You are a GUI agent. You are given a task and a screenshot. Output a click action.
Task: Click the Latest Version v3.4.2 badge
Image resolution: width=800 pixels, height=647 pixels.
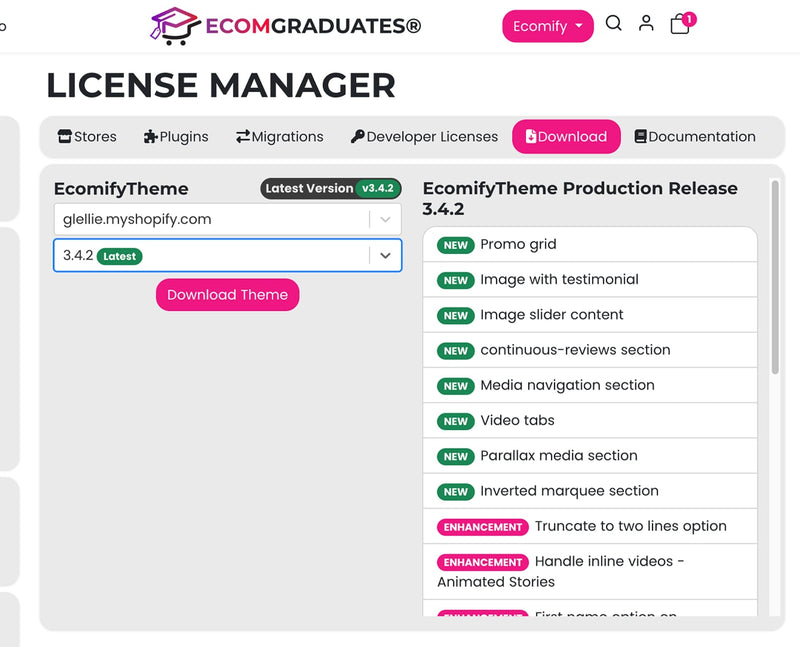(x=331, y=188)
